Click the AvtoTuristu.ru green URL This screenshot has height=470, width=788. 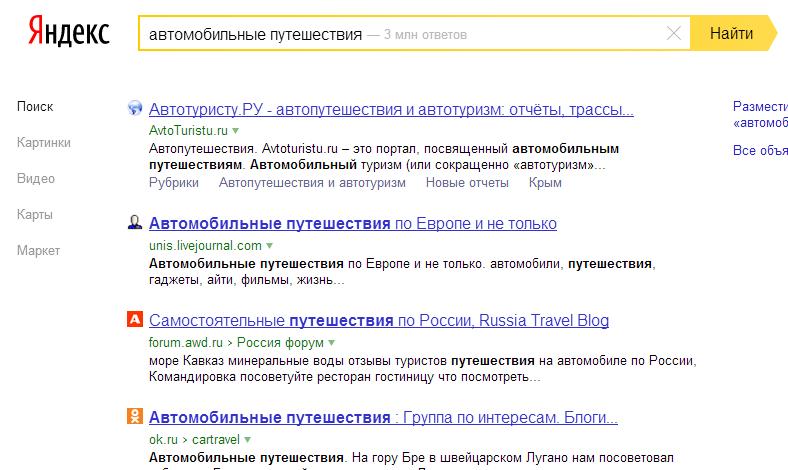[x=188, y=131]
